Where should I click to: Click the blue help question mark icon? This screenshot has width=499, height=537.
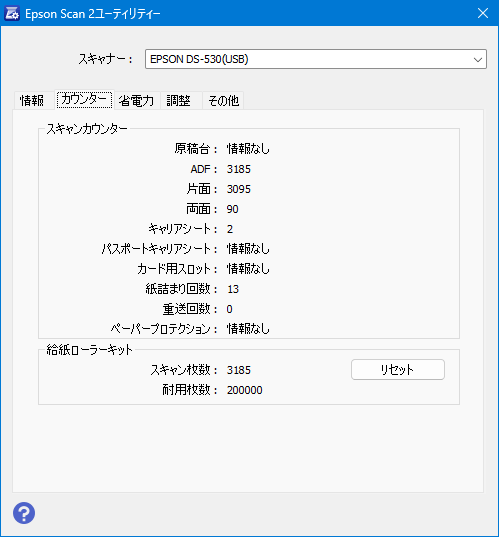[24, 513]
